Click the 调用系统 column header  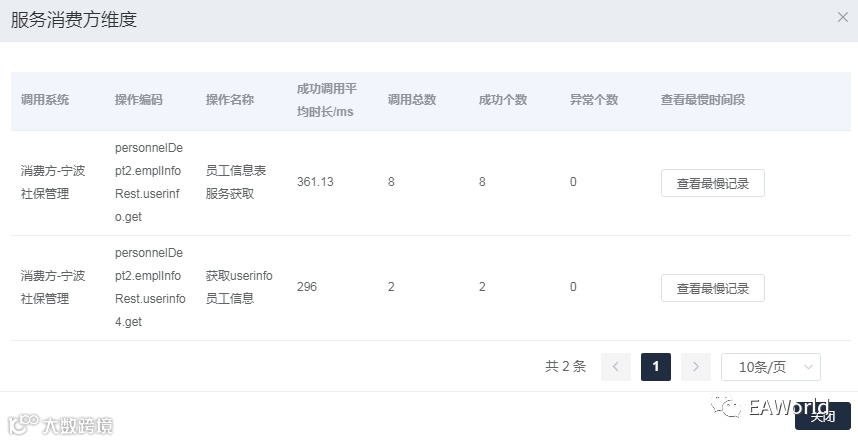(45, 100)
